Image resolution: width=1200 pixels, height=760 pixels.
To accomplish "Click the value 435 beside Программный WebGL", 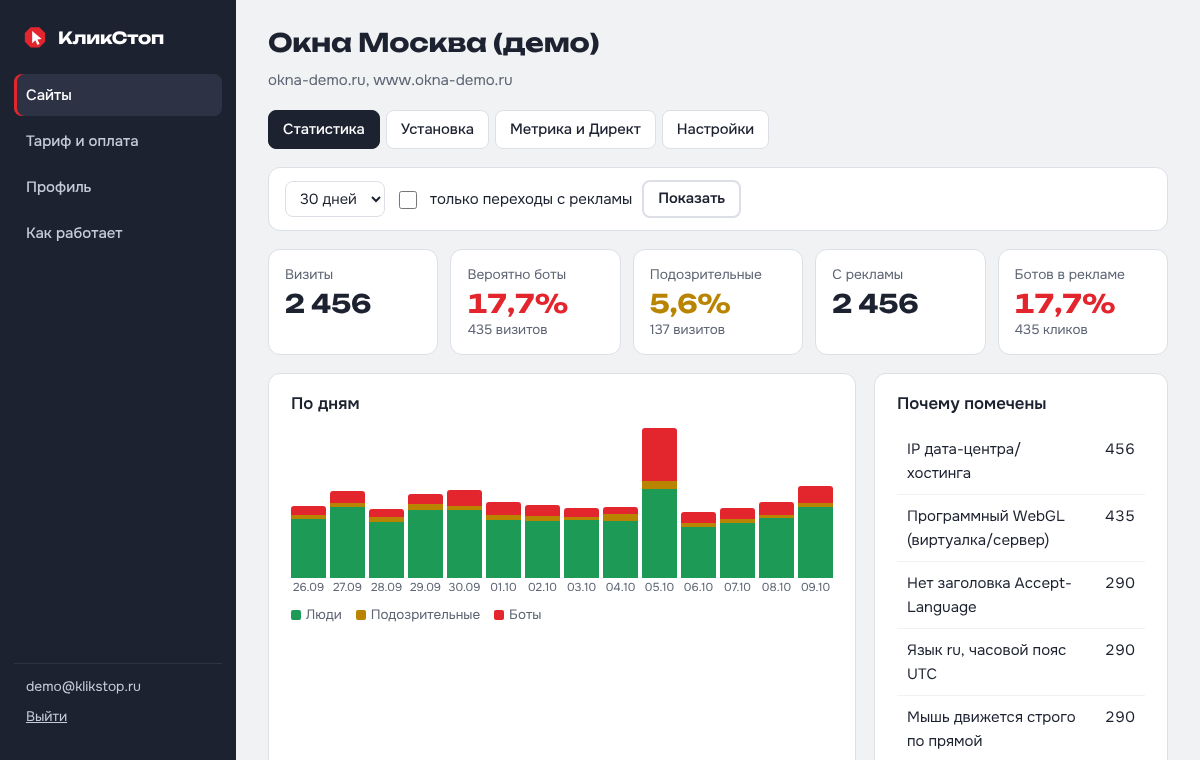I will 1120,516.
